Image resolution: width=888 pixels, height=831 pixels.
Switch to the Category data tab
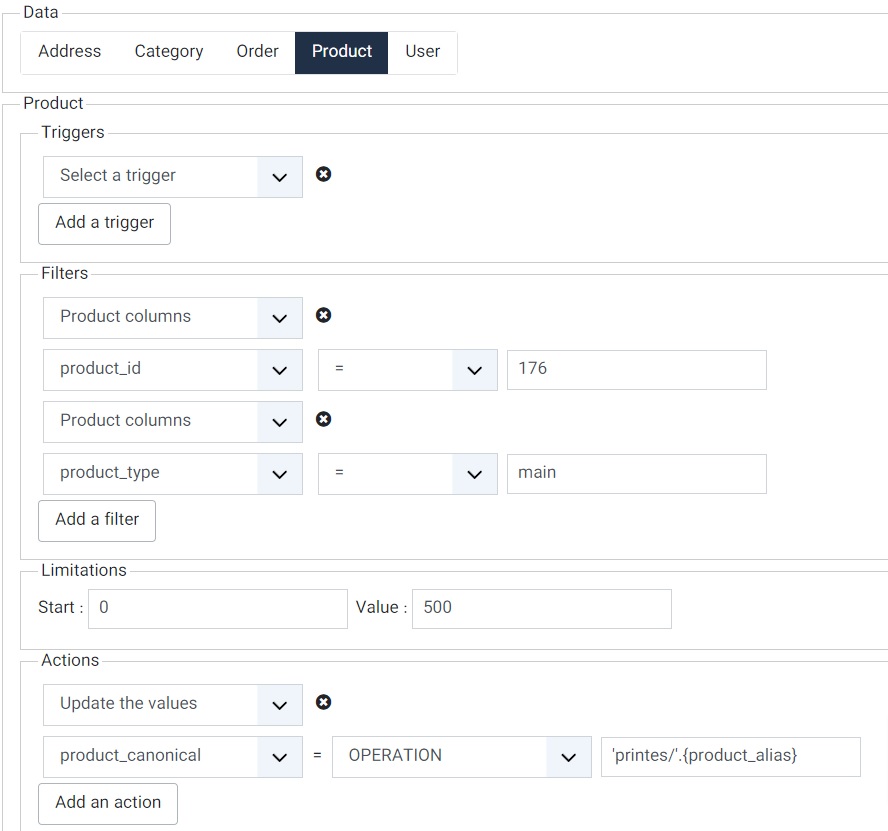click(x=169, y=52)
